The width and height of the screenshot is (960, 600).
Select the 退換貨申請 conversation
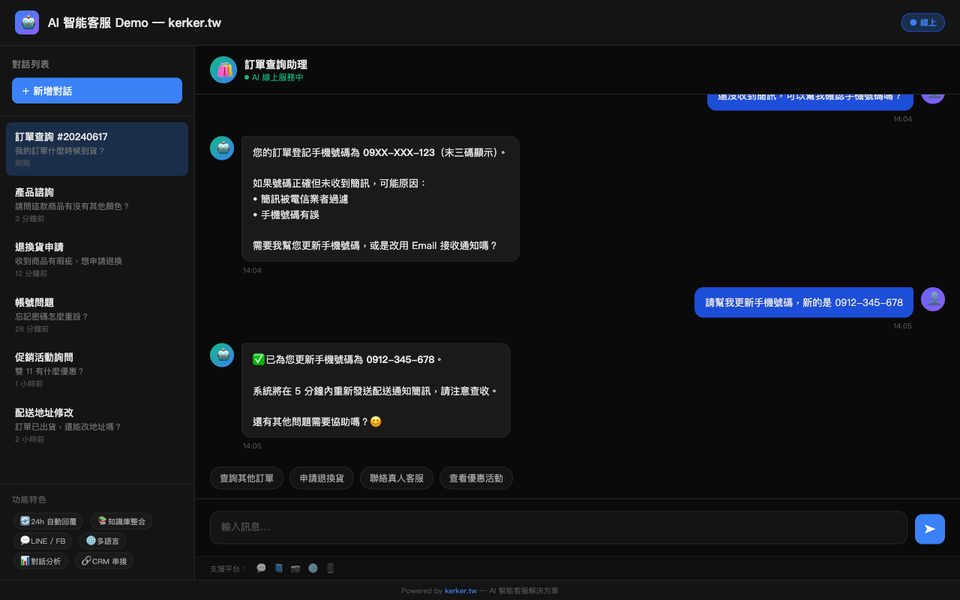pyautogui.click(x=97, y=260)
